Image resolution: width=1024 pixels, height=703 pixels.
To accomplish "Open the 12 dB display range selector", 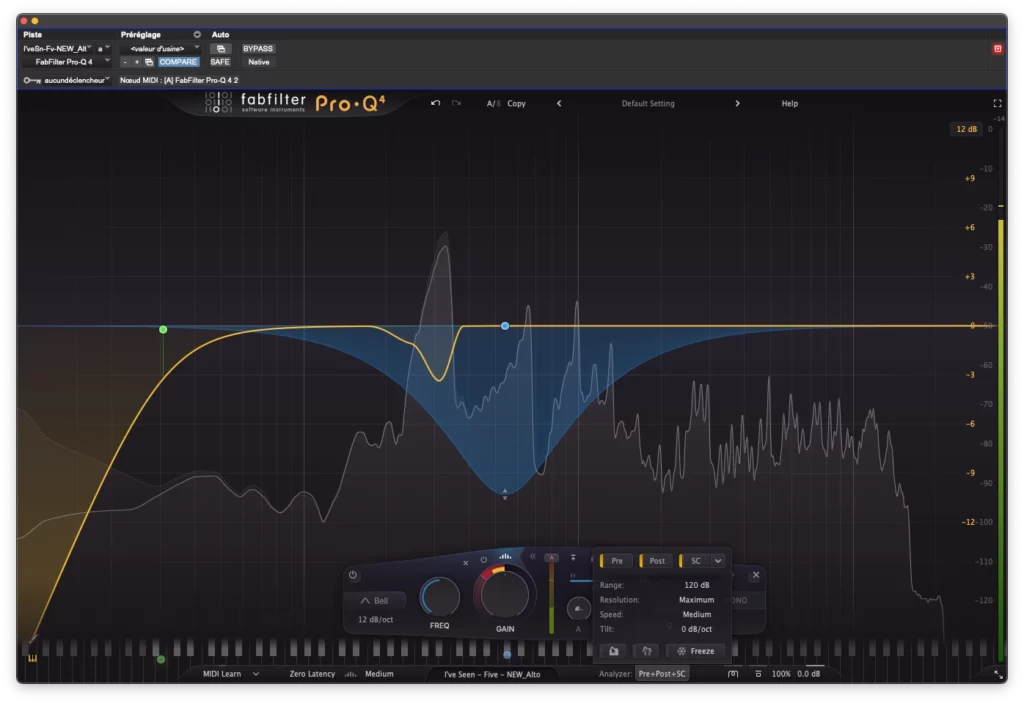I will (966, 129).
